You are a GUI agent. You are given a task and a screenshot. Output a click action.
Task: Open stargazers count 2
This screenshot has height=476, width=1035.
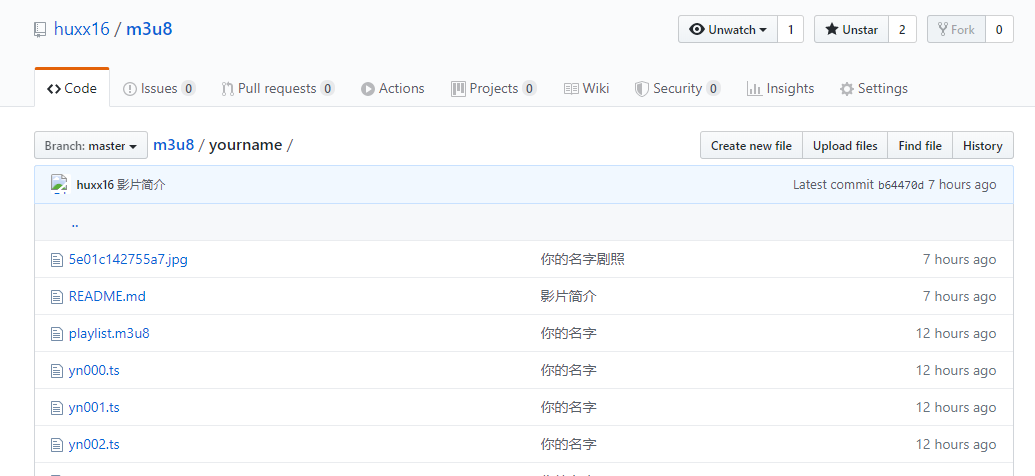pos(902,30)
